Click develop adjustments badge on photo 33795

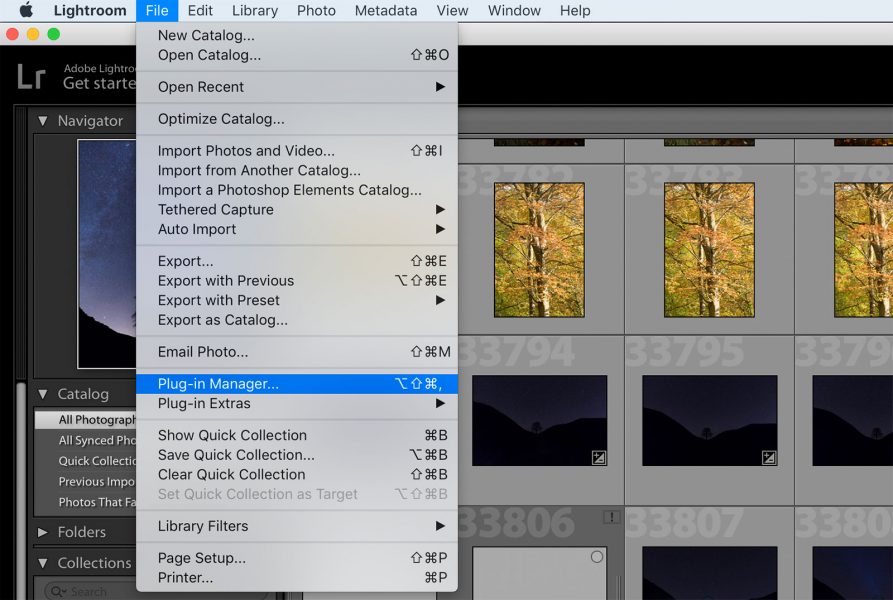[x=767, y=456]
